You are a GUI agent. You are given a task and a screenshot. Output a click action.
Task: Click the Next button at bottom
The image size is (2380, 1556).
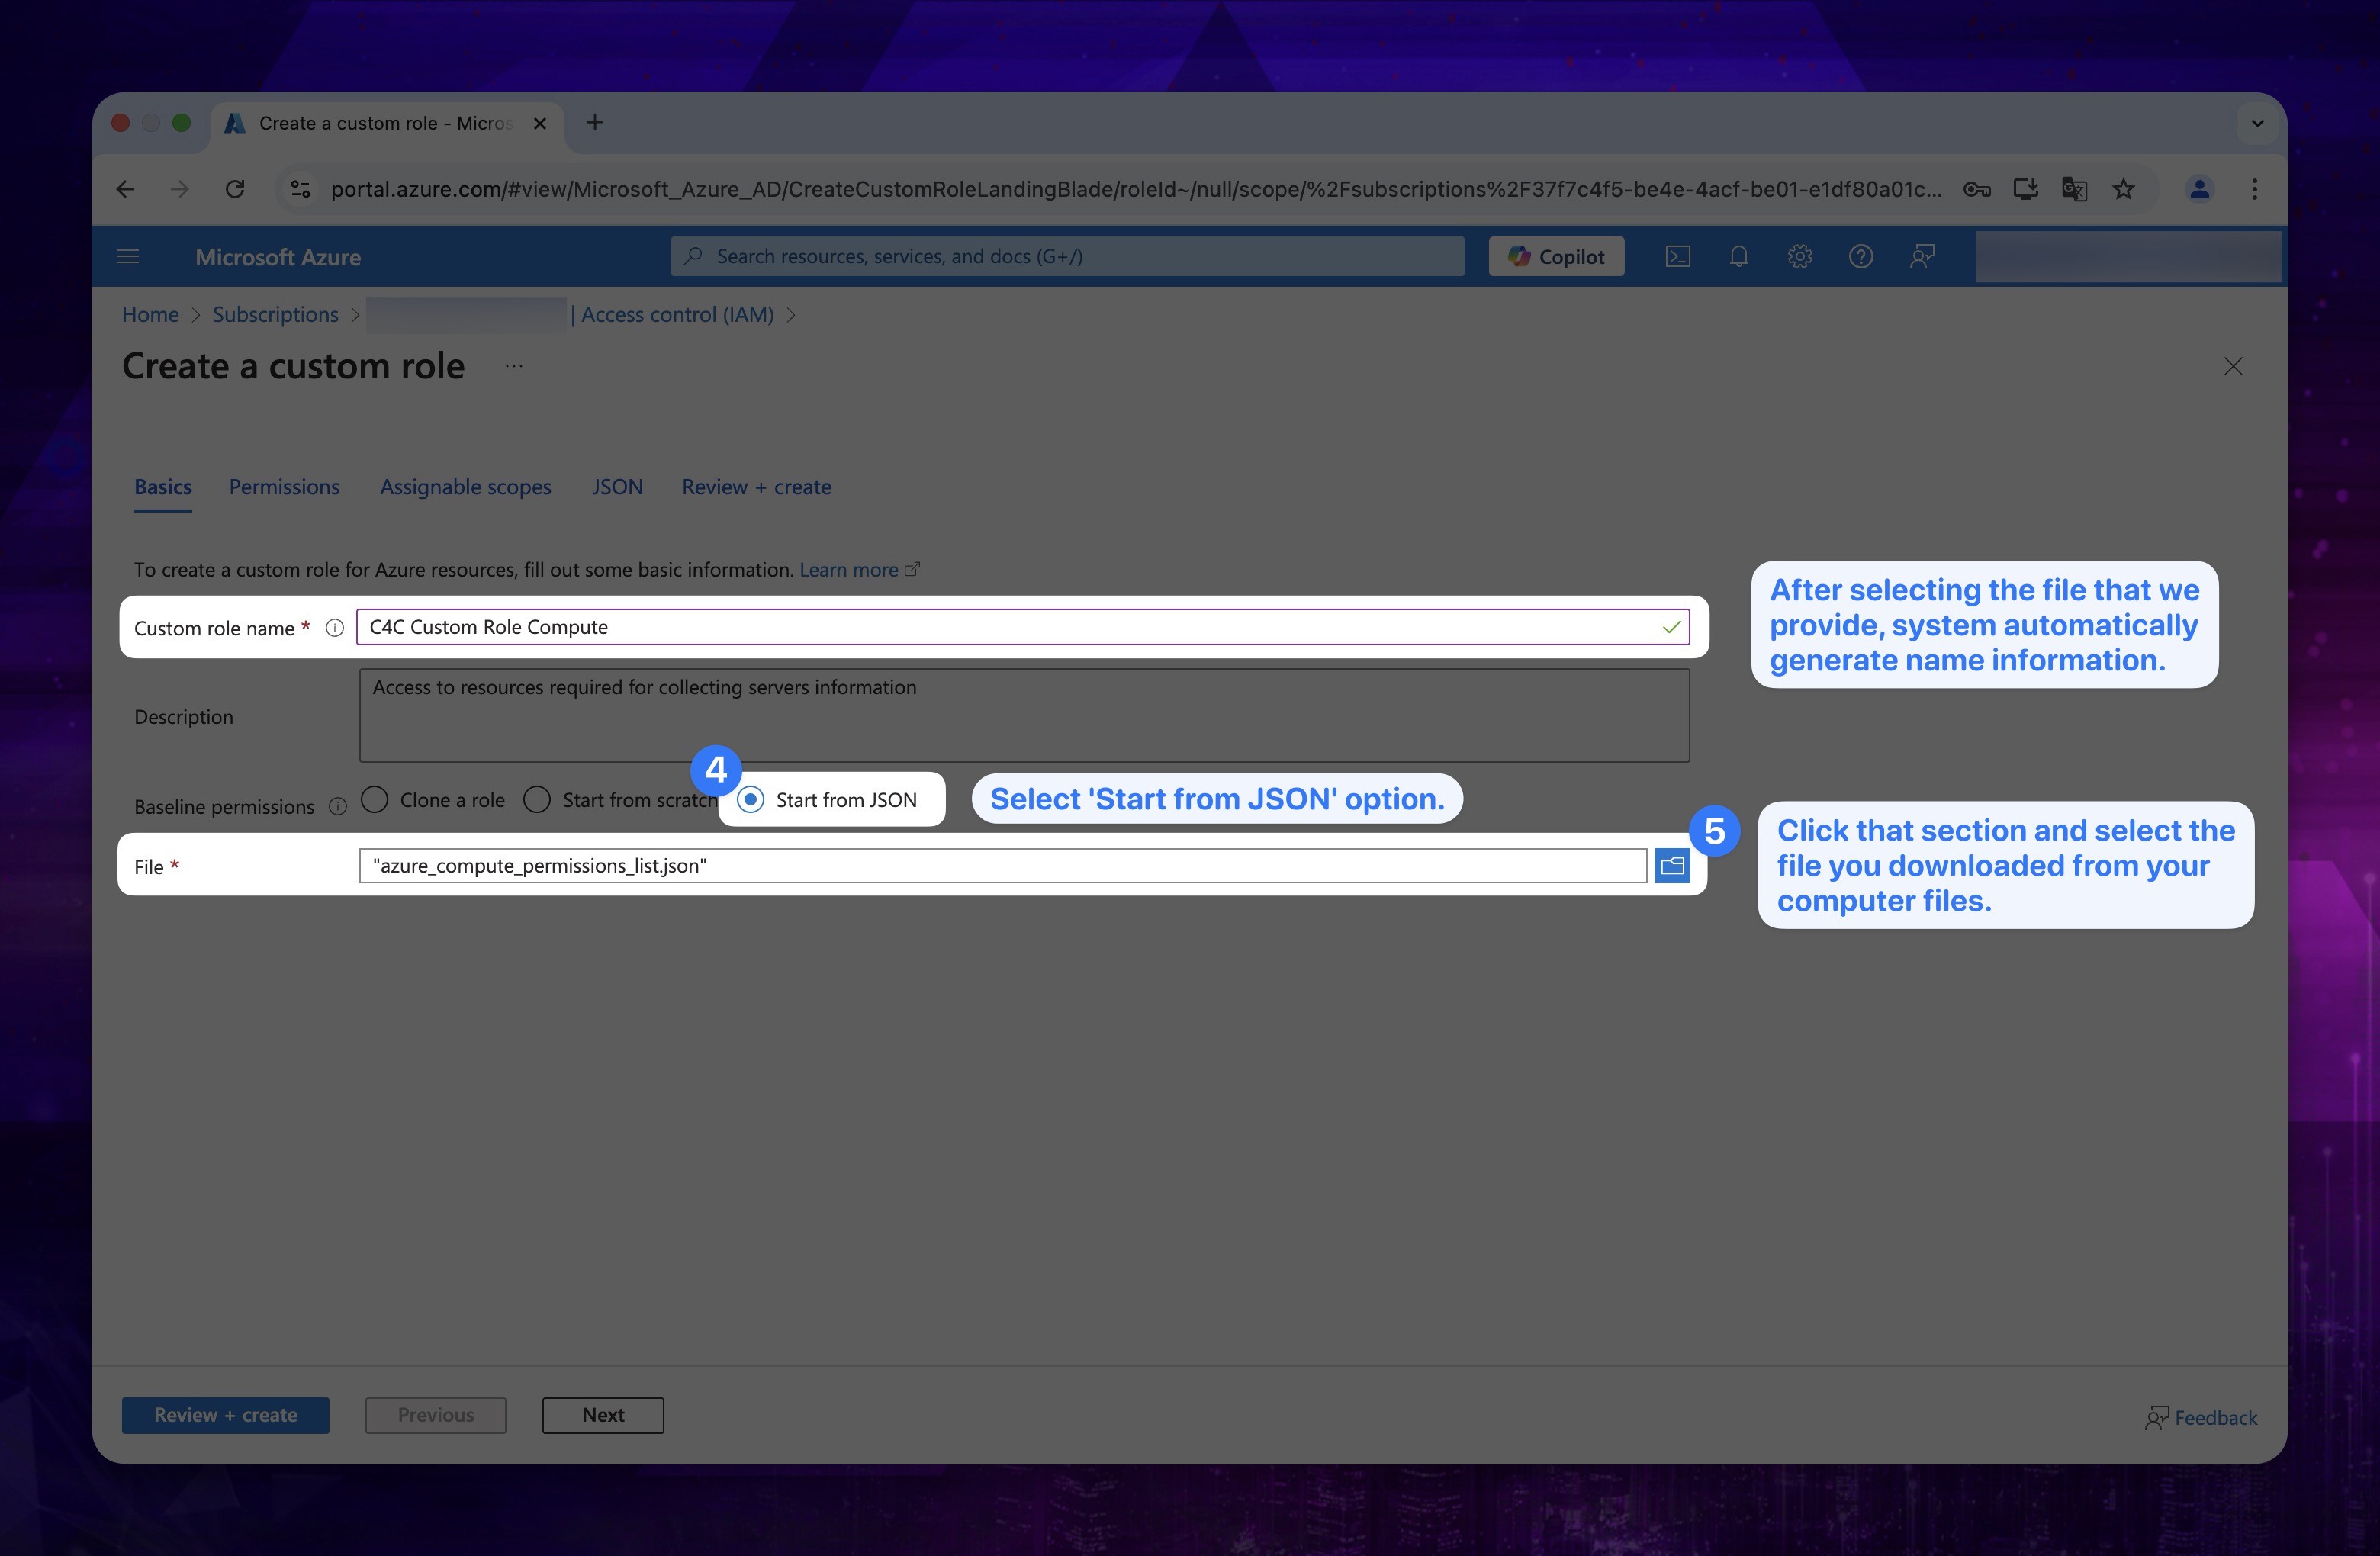pos(603,1413)
